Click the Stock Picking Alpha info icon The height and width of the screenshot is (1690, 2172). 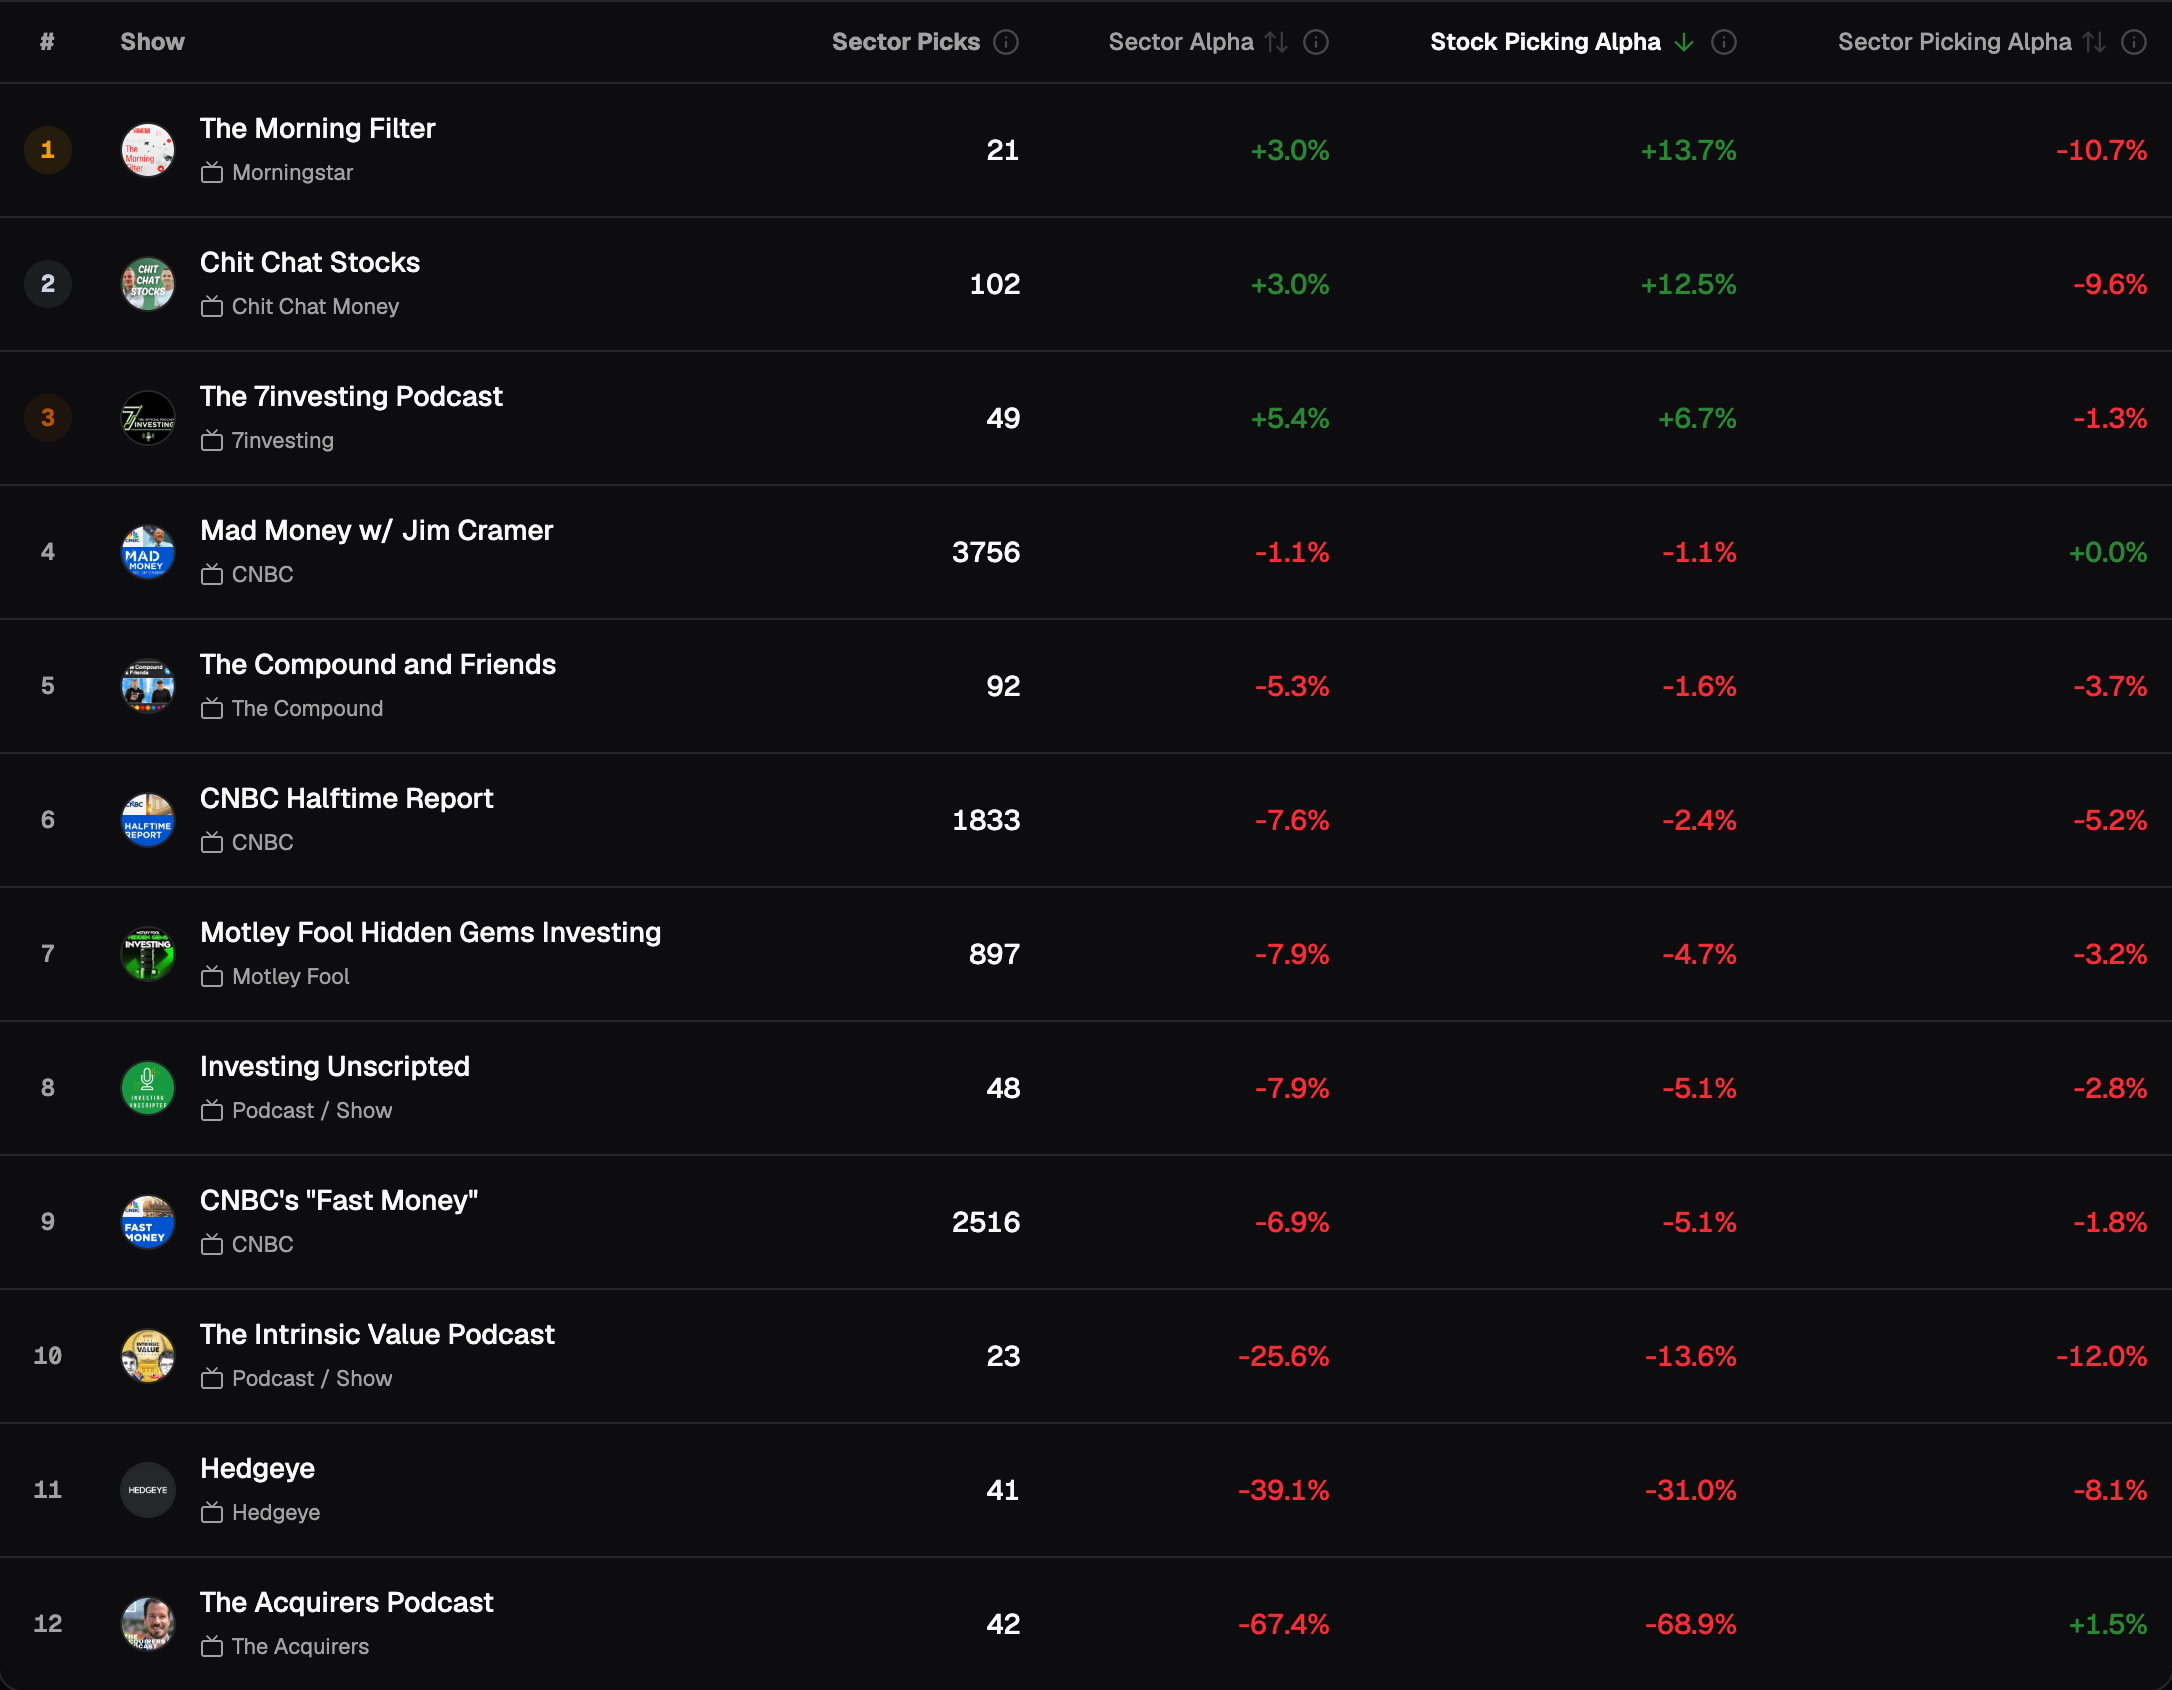click(1724, 42)
